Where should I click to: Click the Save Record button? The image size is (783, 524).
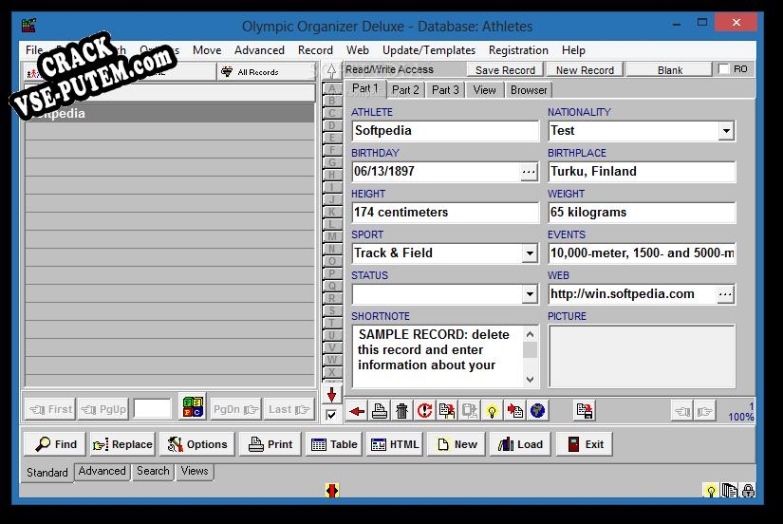coord(505,70)
